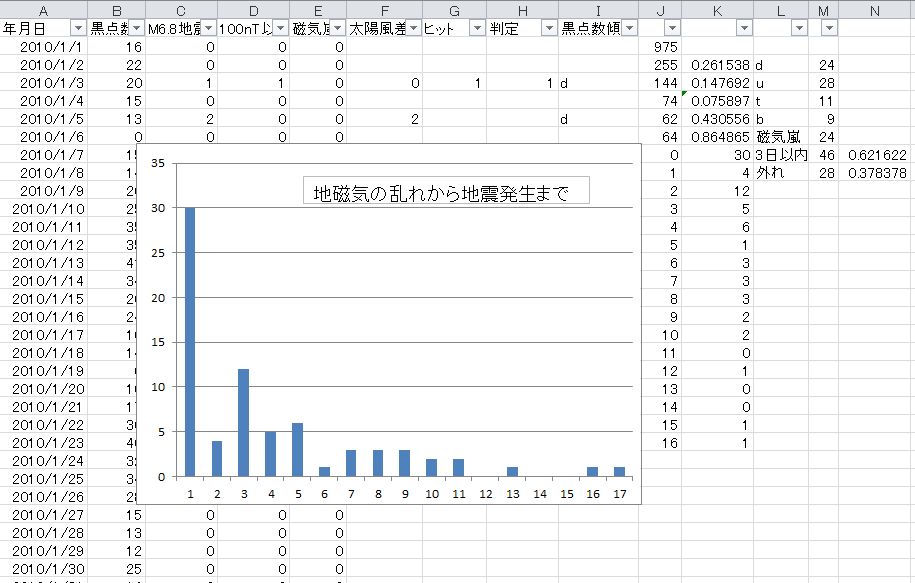
Task: Select cell containing 0.621622
Action: pyautogui.click(x=875, y=155)
